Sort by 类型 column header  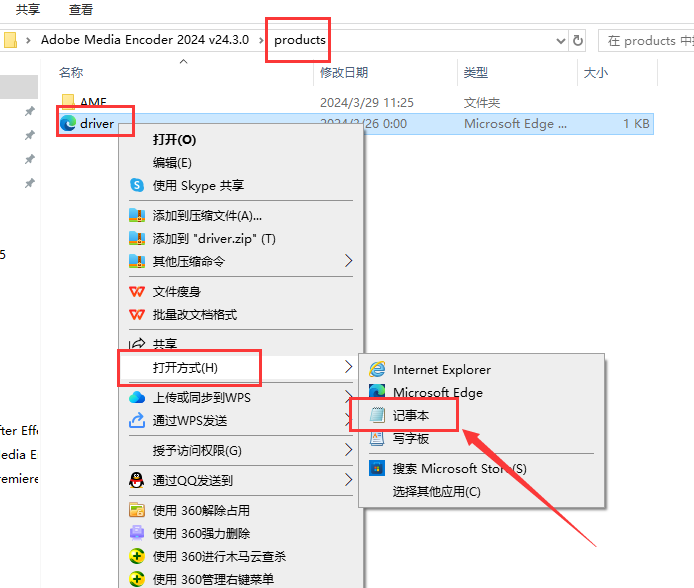[x=476, y=72]
